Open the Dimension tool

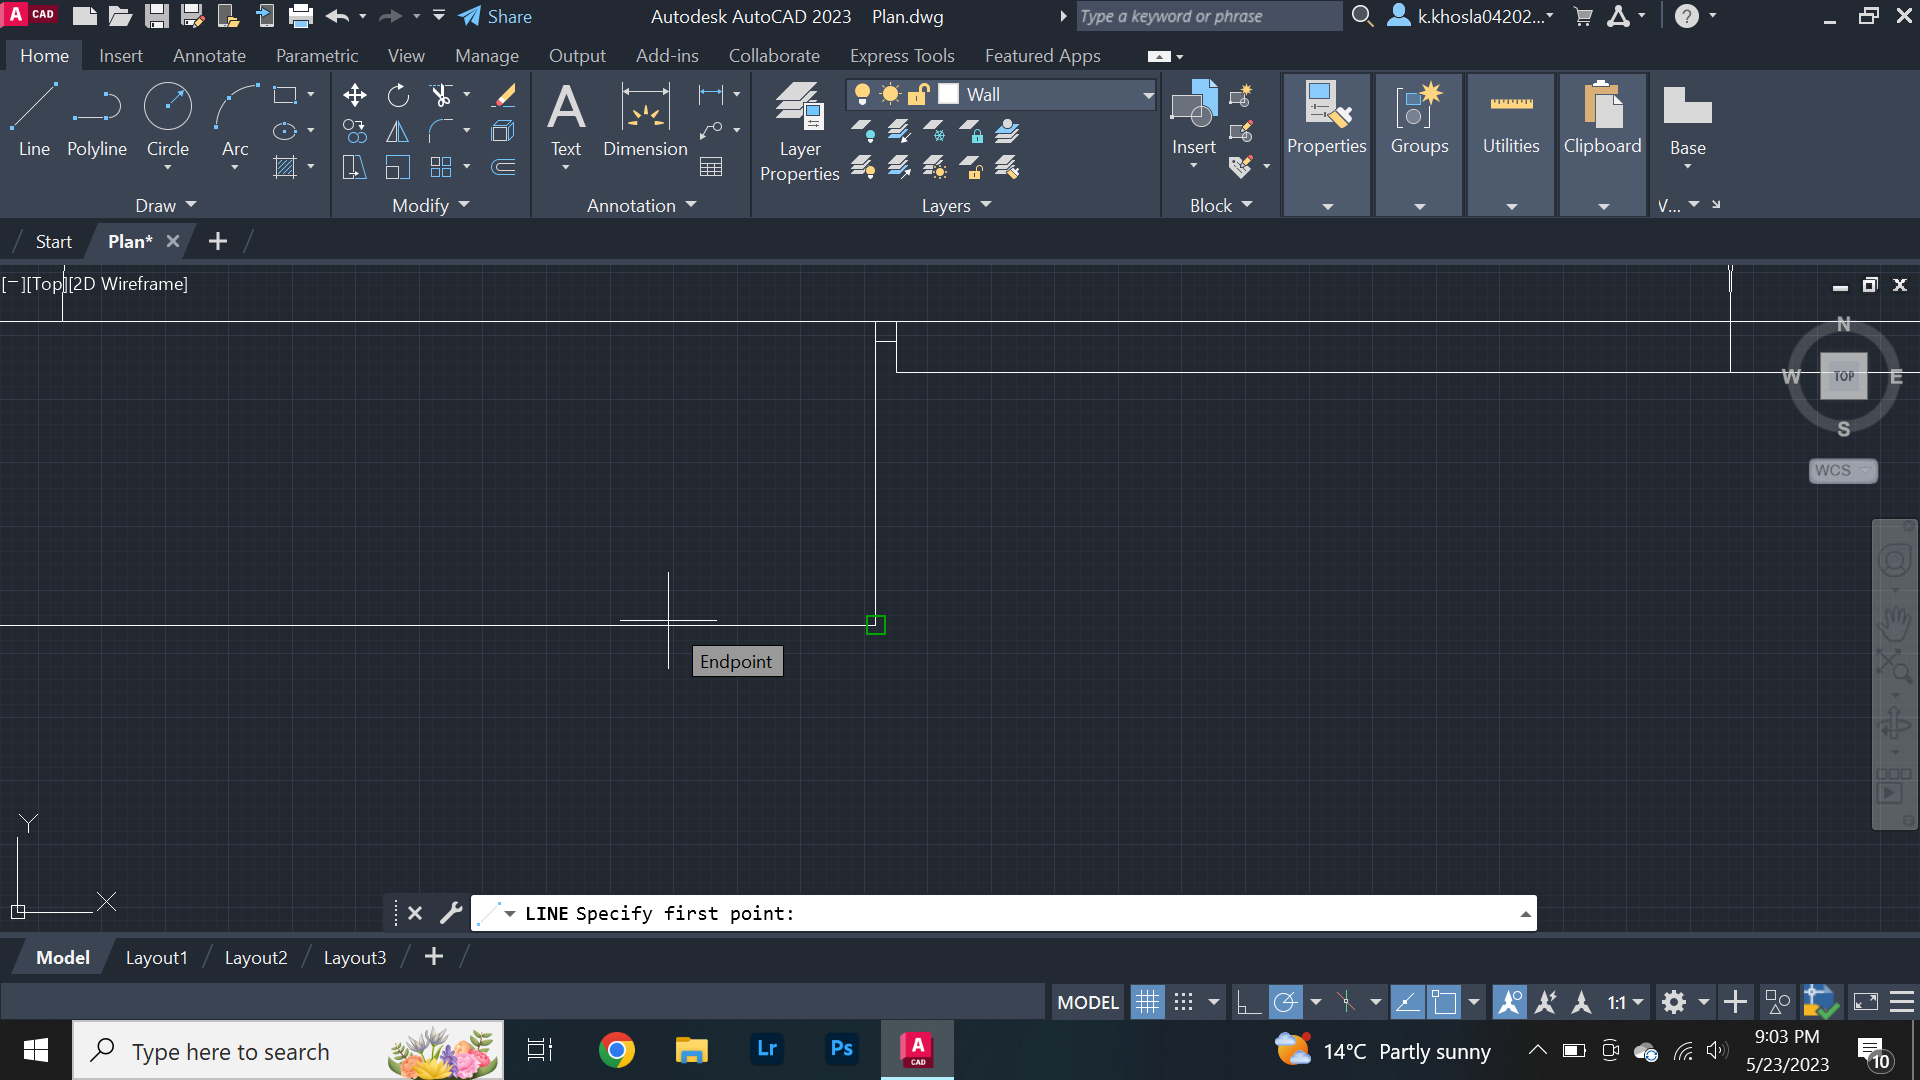(644, 120)
